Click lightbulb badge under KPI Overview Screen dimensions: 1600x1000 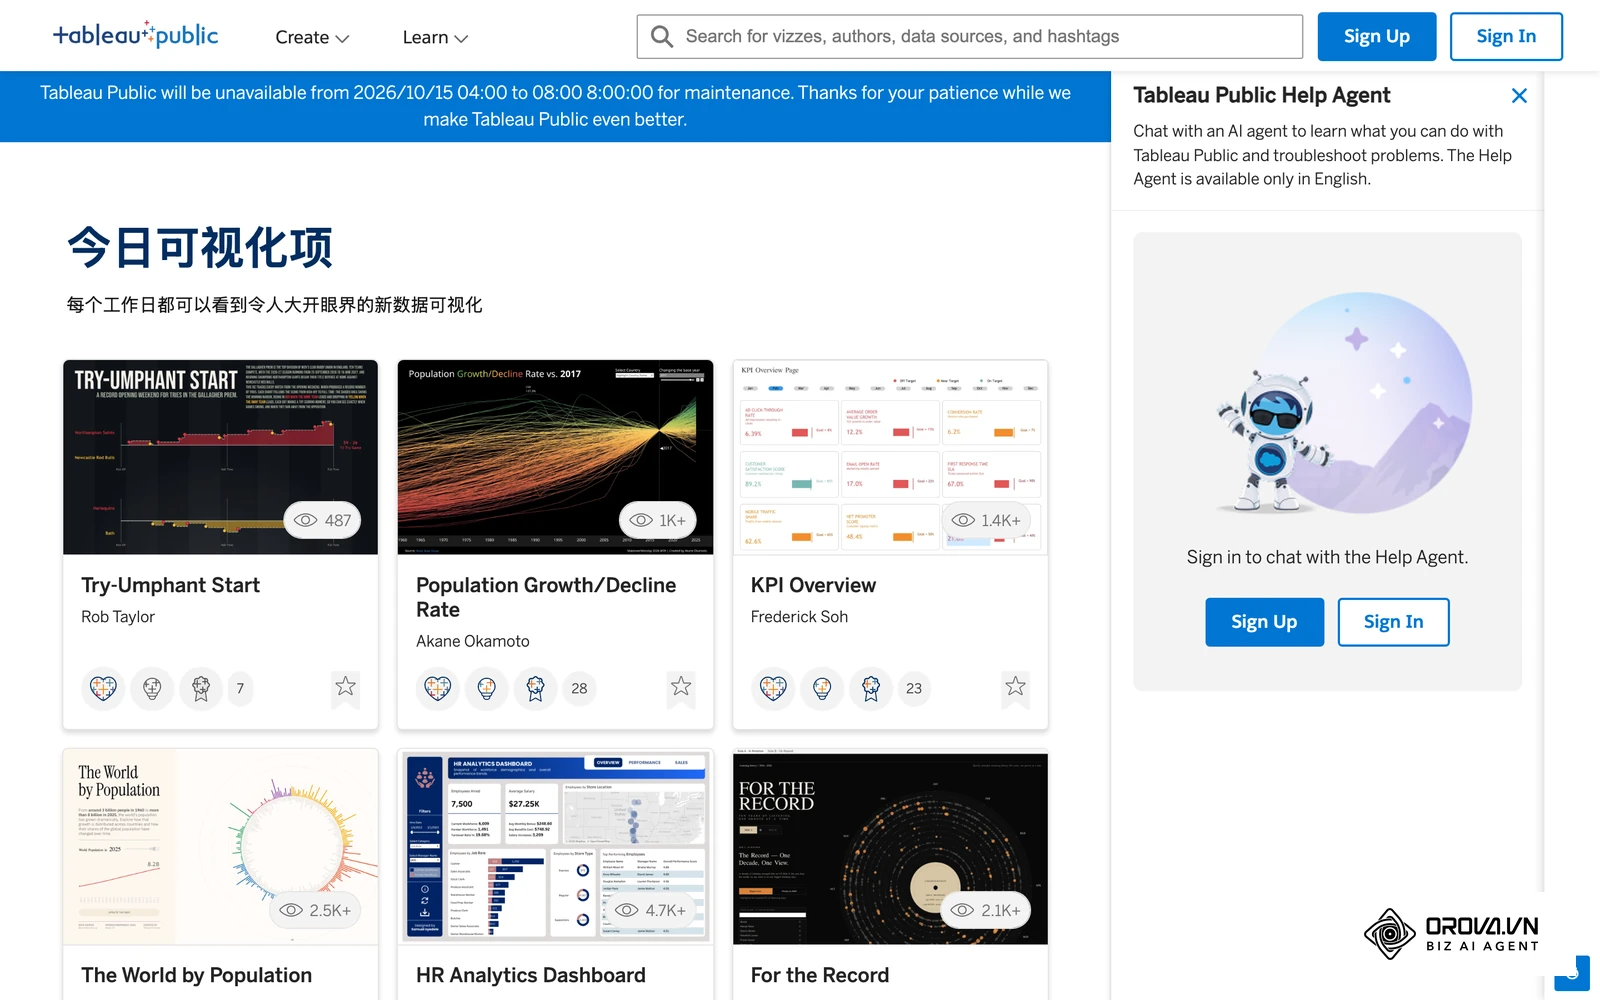822,688
